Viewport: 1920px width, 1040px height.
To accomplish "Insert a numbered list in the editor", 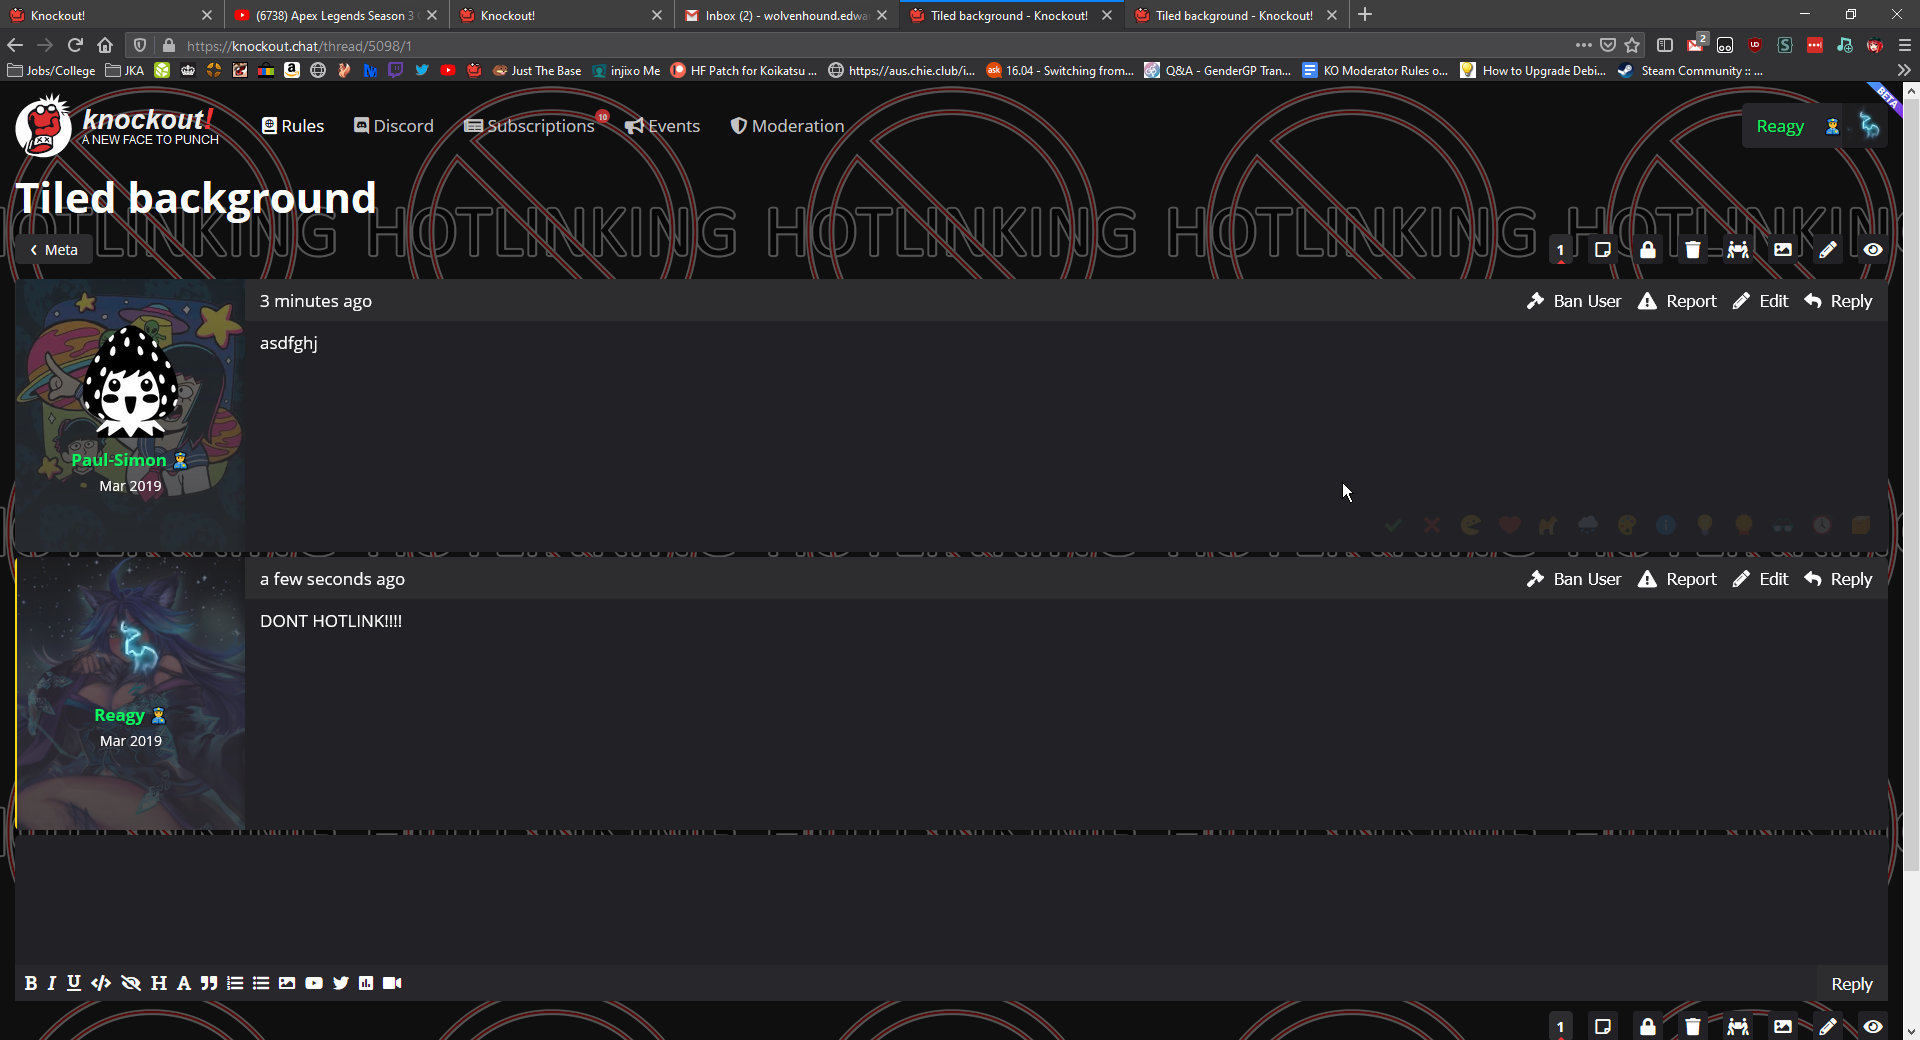I will (x=235, y=983).
